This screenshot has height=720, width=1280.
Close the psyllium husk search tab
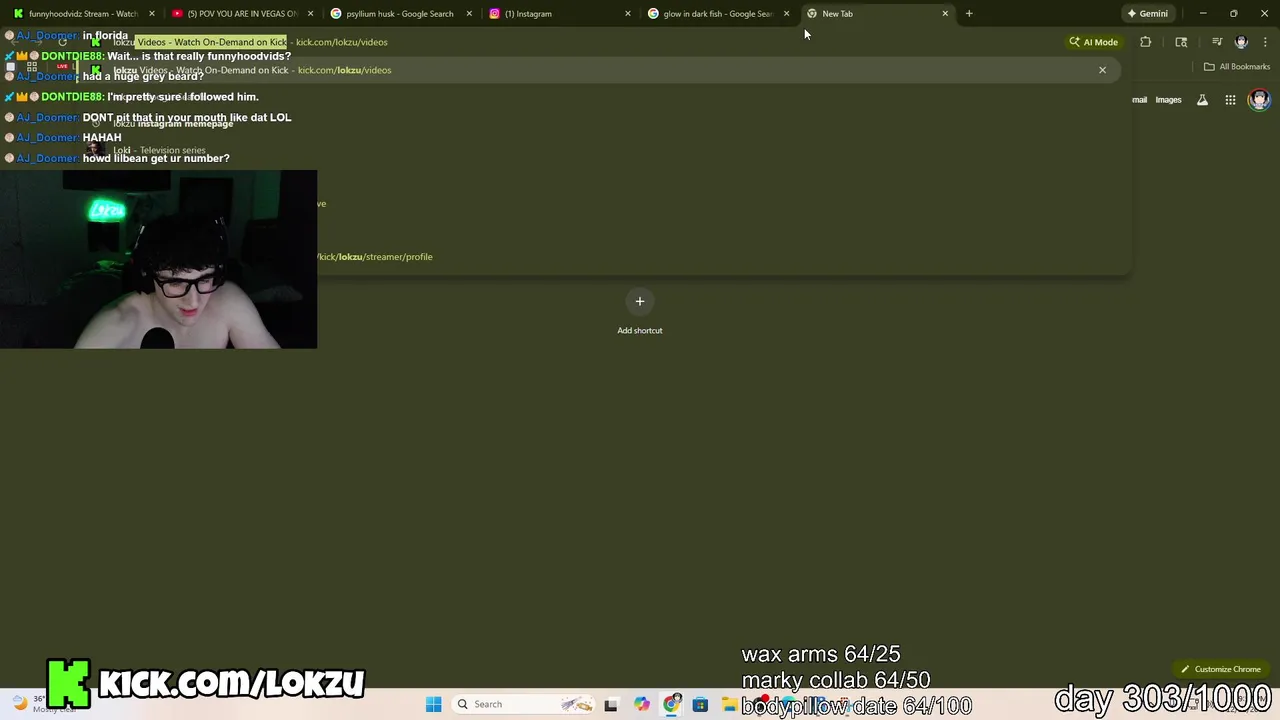pyautogui.click(x=469, y=13)
